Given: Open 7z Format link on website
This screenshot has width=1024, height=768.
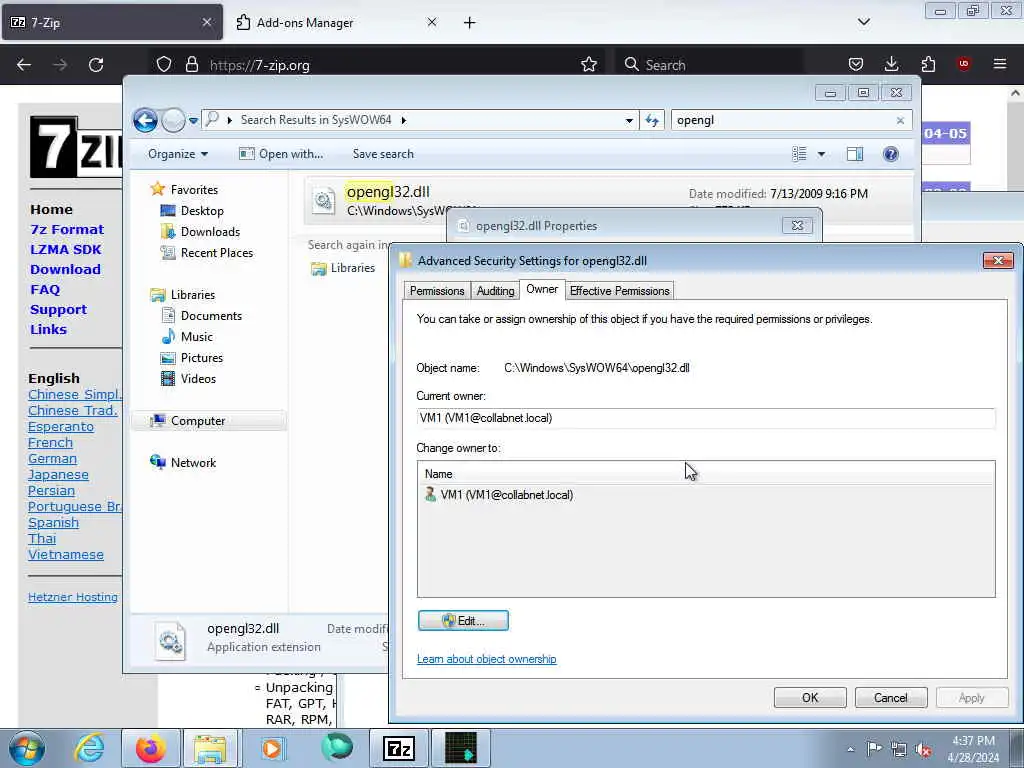Looking at the screenshot, I should pos(67,230).
